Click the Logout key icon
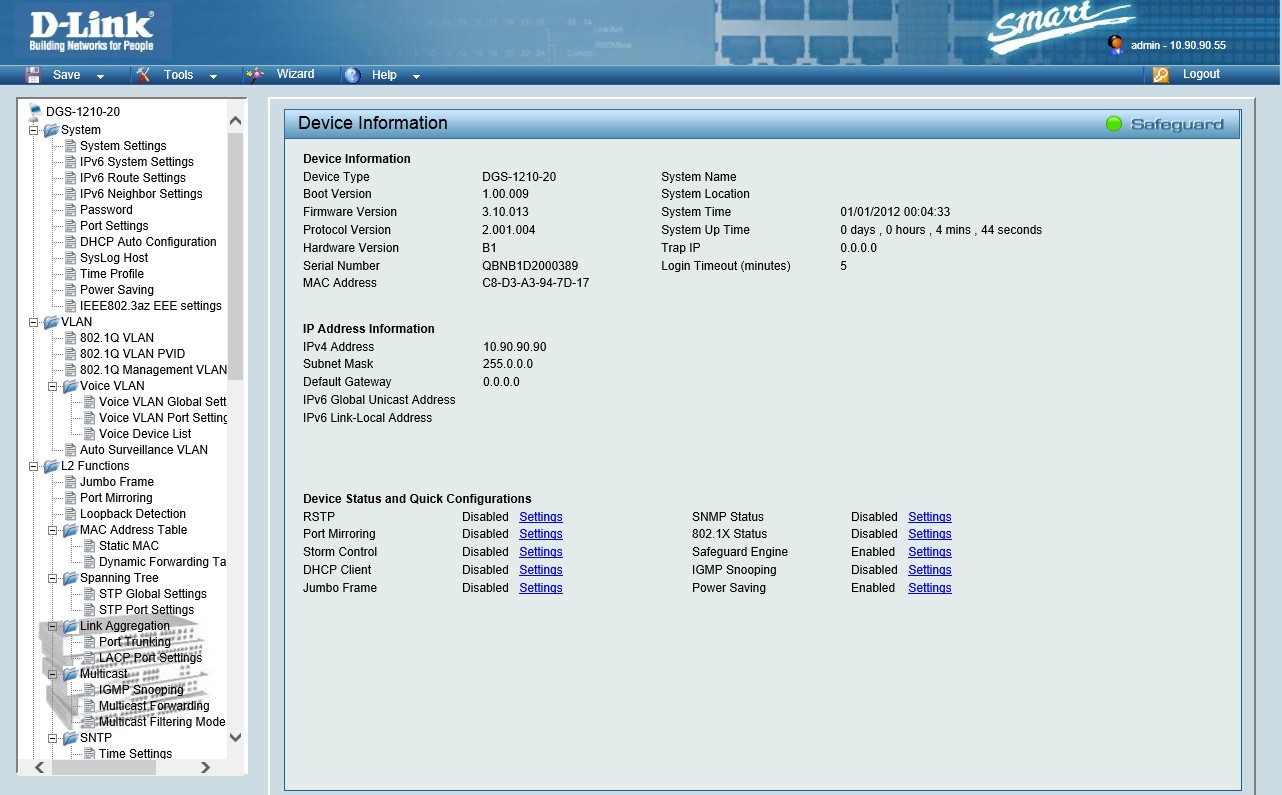Screen dimensions: 1282x795 point(1160,75)
